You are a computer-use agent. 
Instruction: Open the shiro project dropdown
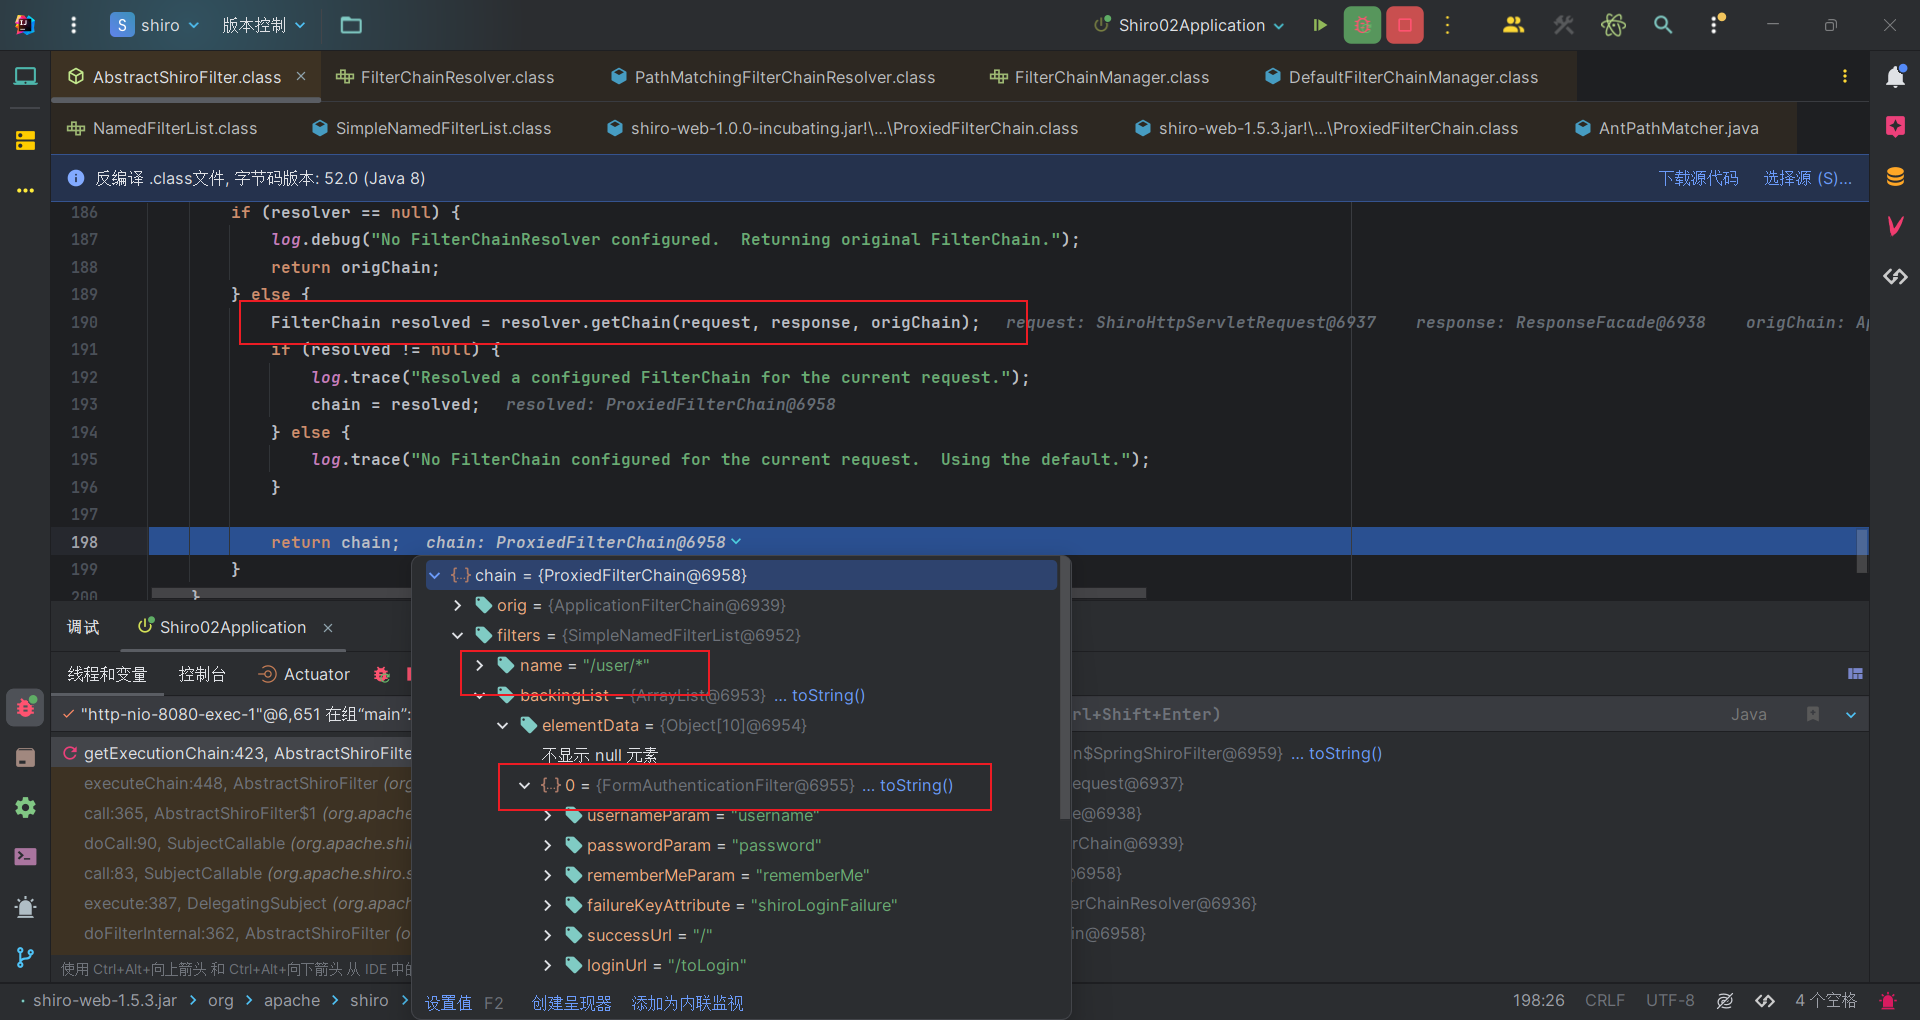pos(155,25)
